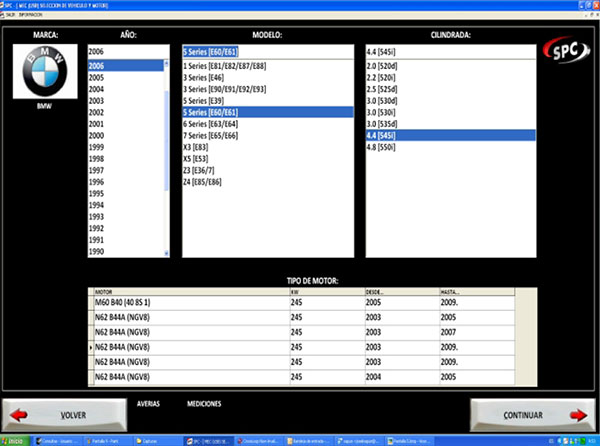Select the row marker arrow in motor table
Image resolution: width=600 pixels, height=446 pixels.
click(x=91, y=345)
